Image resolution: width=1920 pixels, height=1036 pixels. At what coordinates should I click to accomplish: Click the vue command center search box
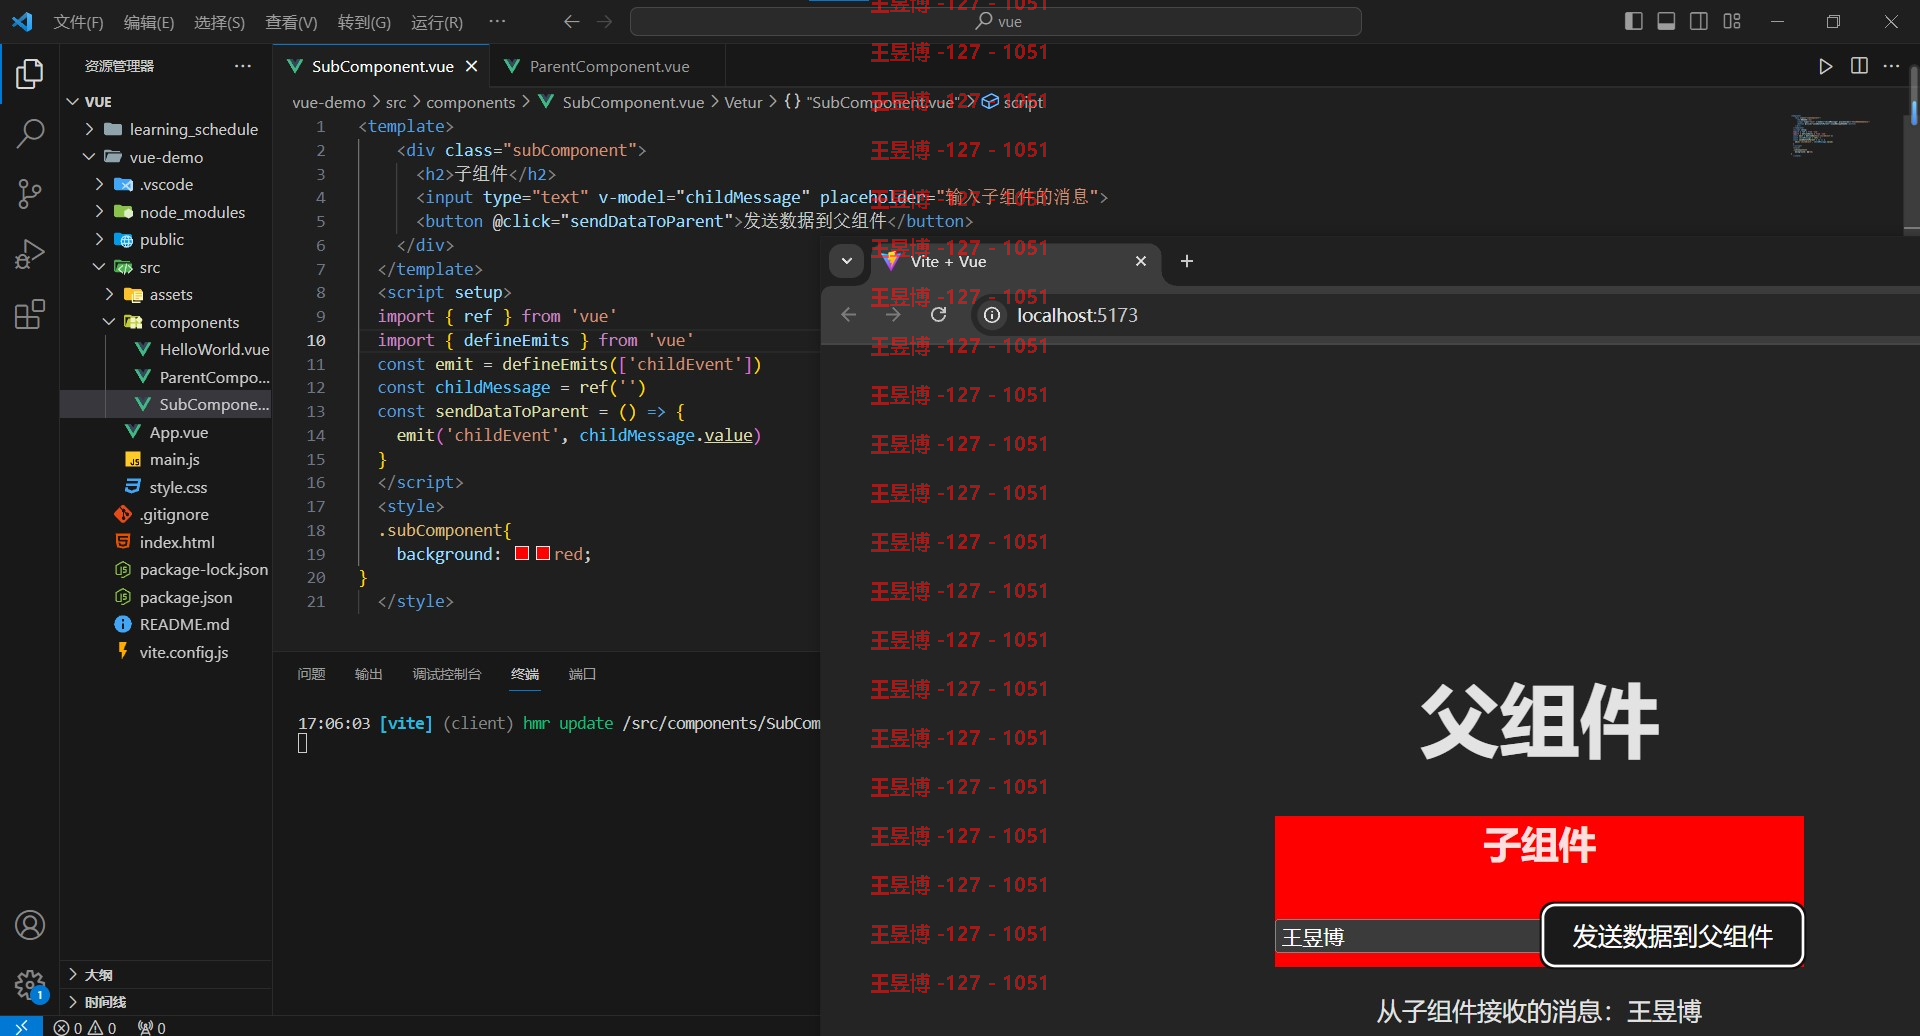click(x=996, y=22)
